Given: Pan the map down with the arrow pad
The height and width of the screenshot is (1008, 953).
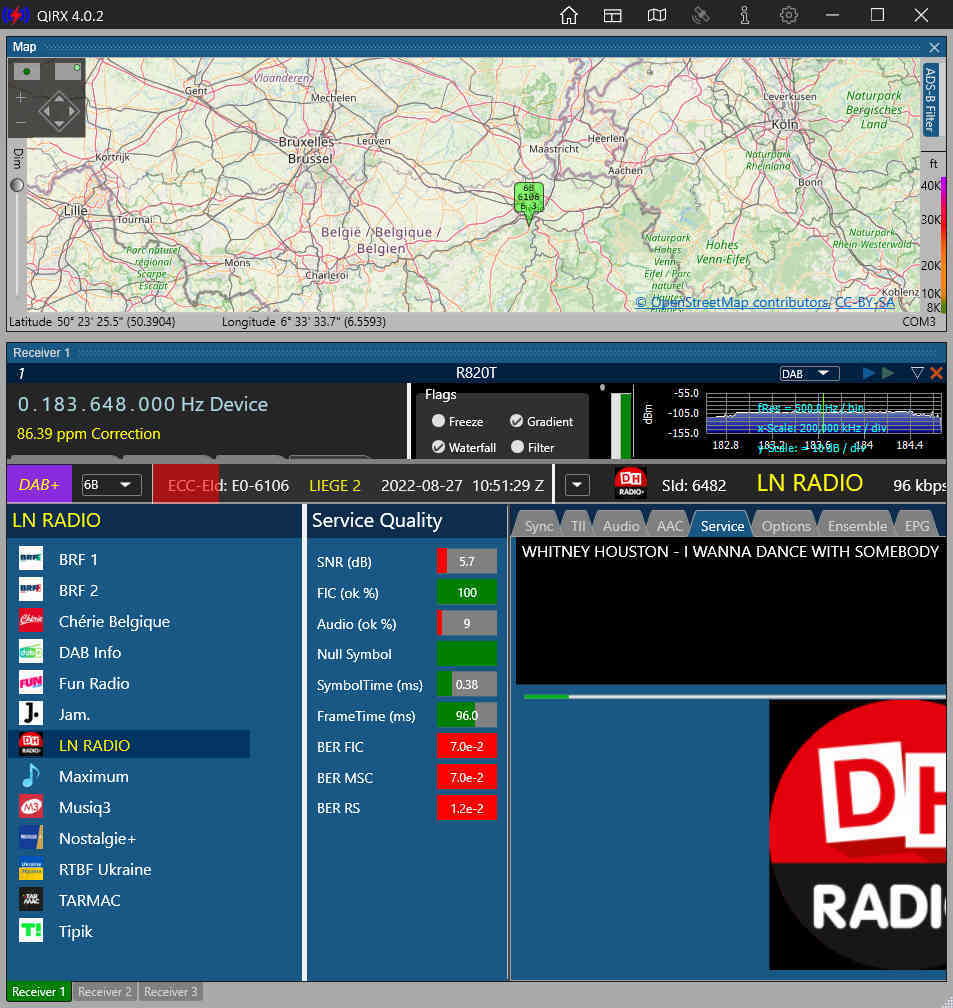Looking at the screenshot, I should click(59, 125).
